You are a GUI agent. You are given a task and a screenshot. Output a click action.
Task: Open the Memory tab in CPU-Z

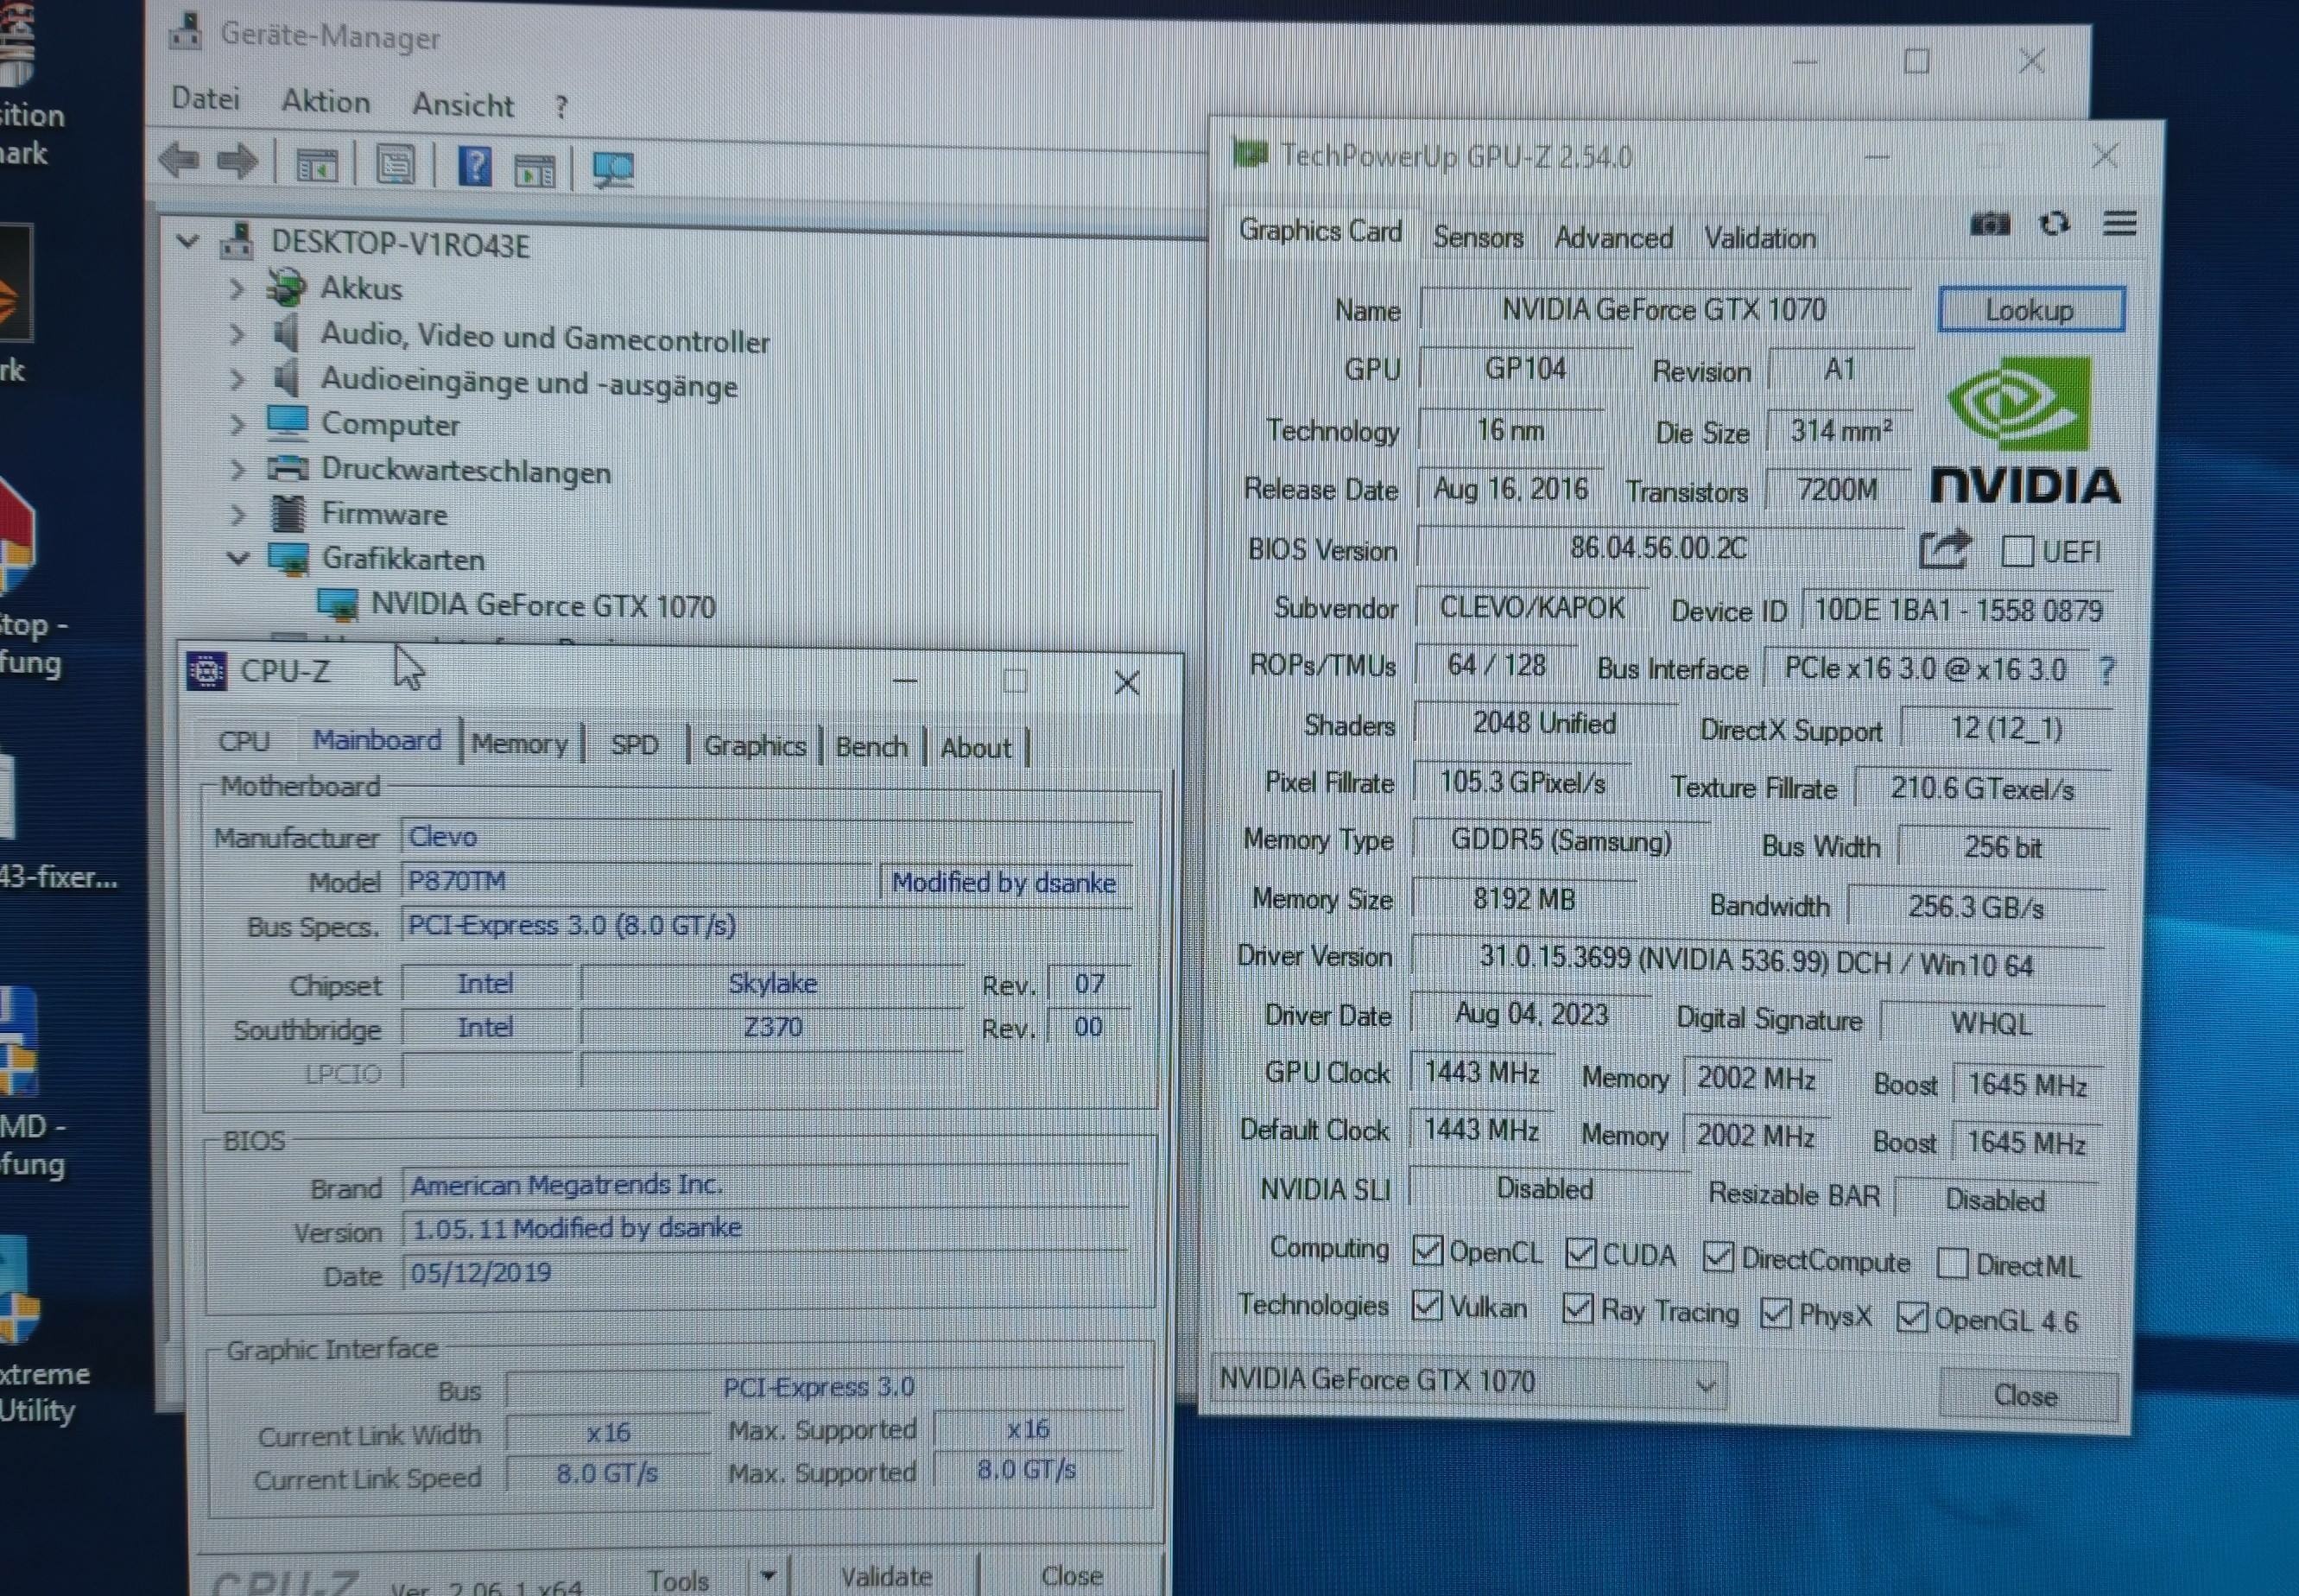point(519,744)
